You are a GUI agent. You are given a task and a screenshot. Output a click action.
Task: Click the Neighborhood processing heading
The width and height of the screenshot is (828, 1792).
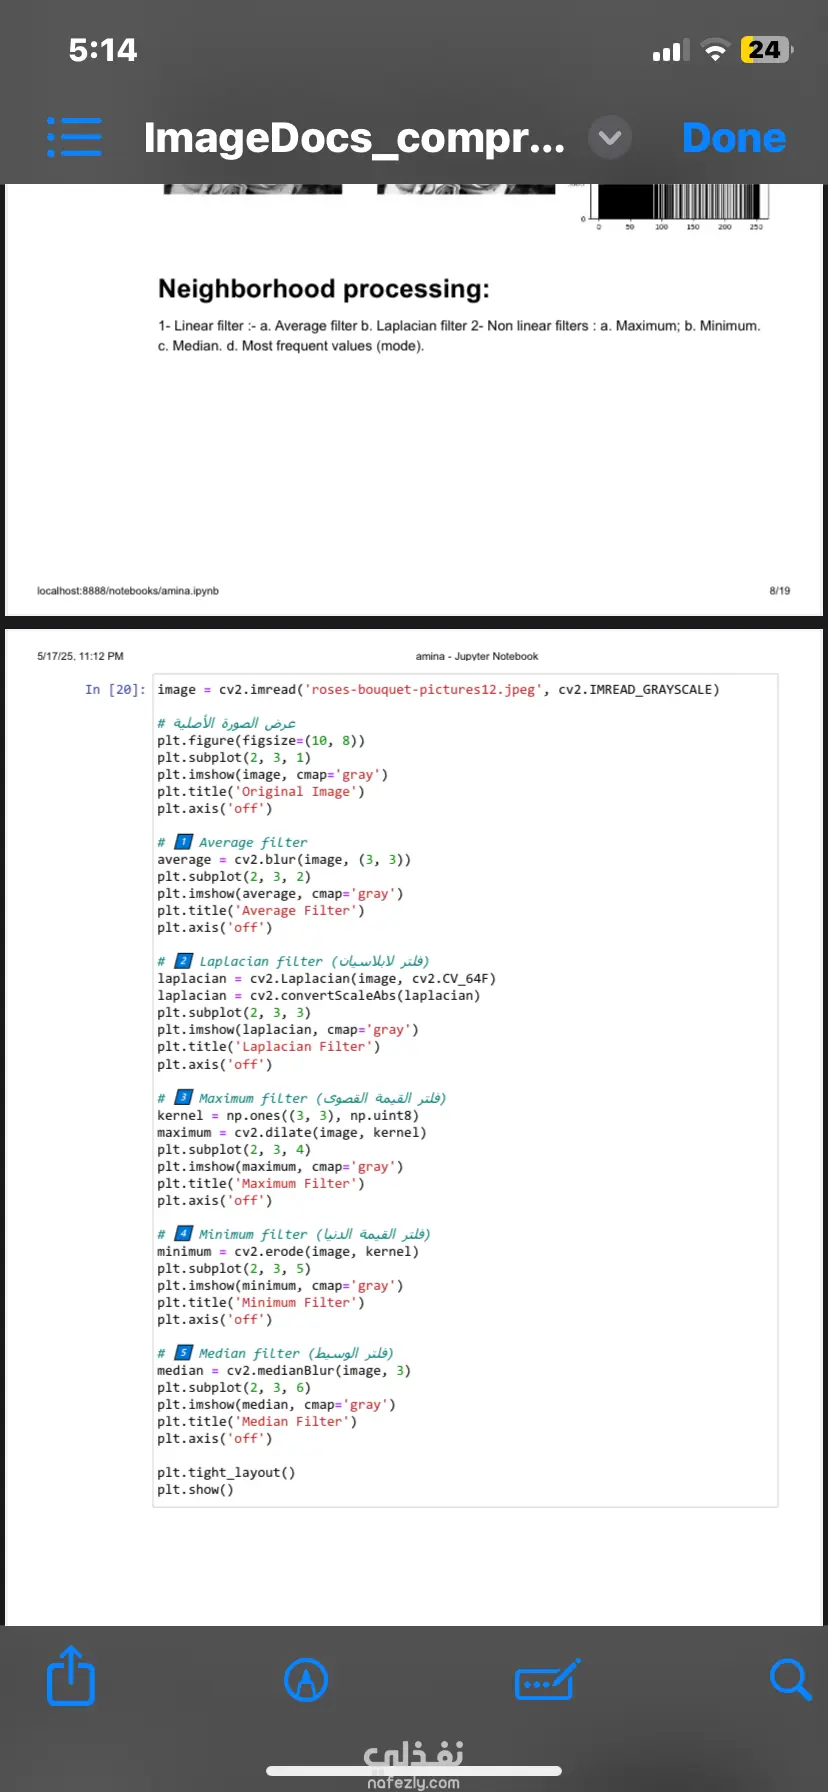pyautogui.click(x=324, y=289)
